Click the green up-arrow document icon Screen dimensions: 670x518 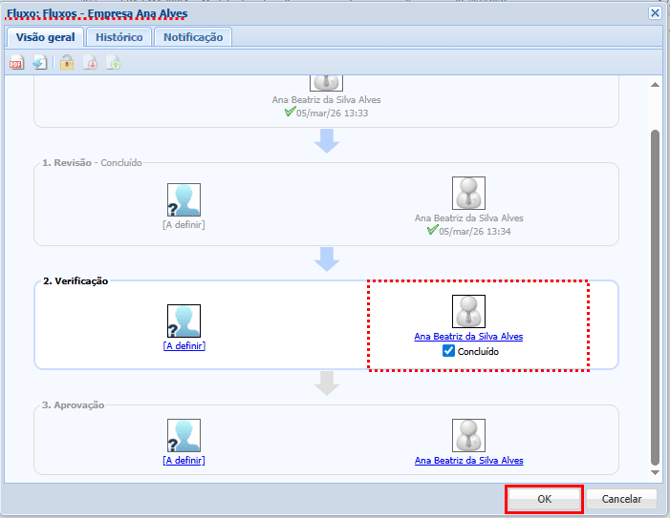click(x=113, y=63)
